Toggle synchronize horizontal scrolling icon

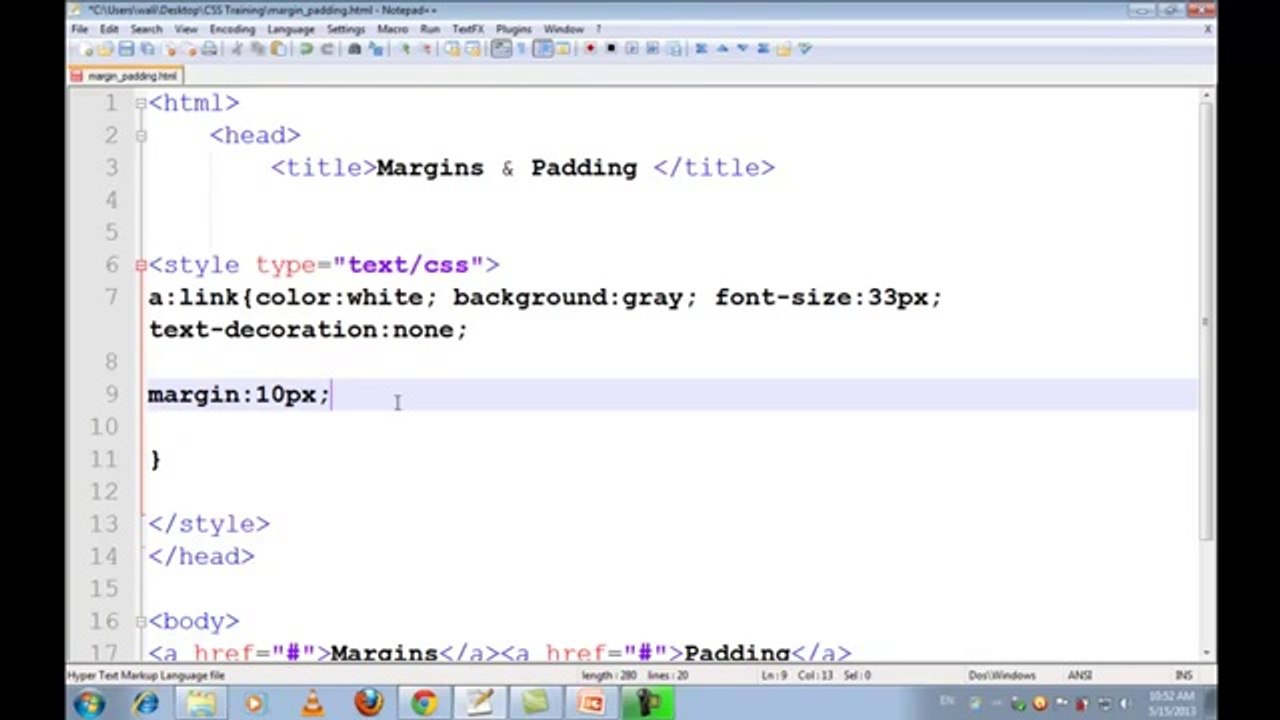point(473,48)
